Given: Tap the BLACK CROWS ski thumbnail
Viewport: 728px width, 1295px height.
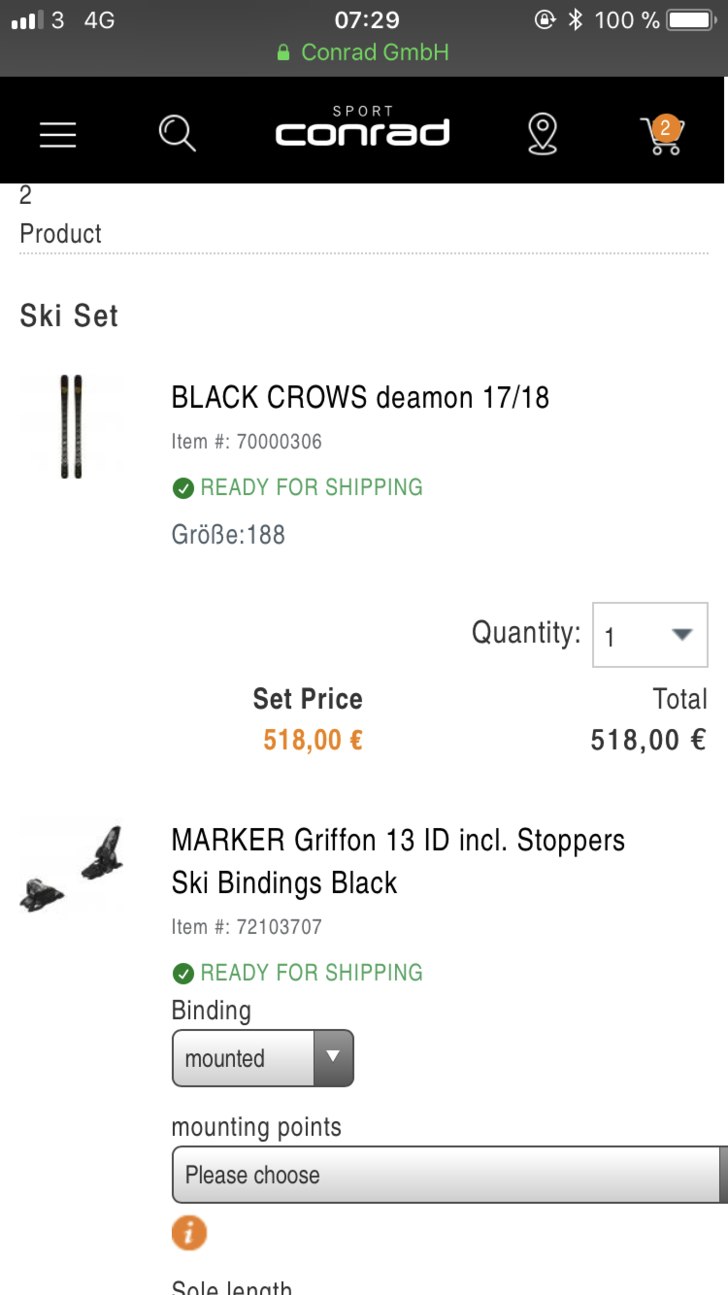Looking at the screenshot, I should pos(71,427).
